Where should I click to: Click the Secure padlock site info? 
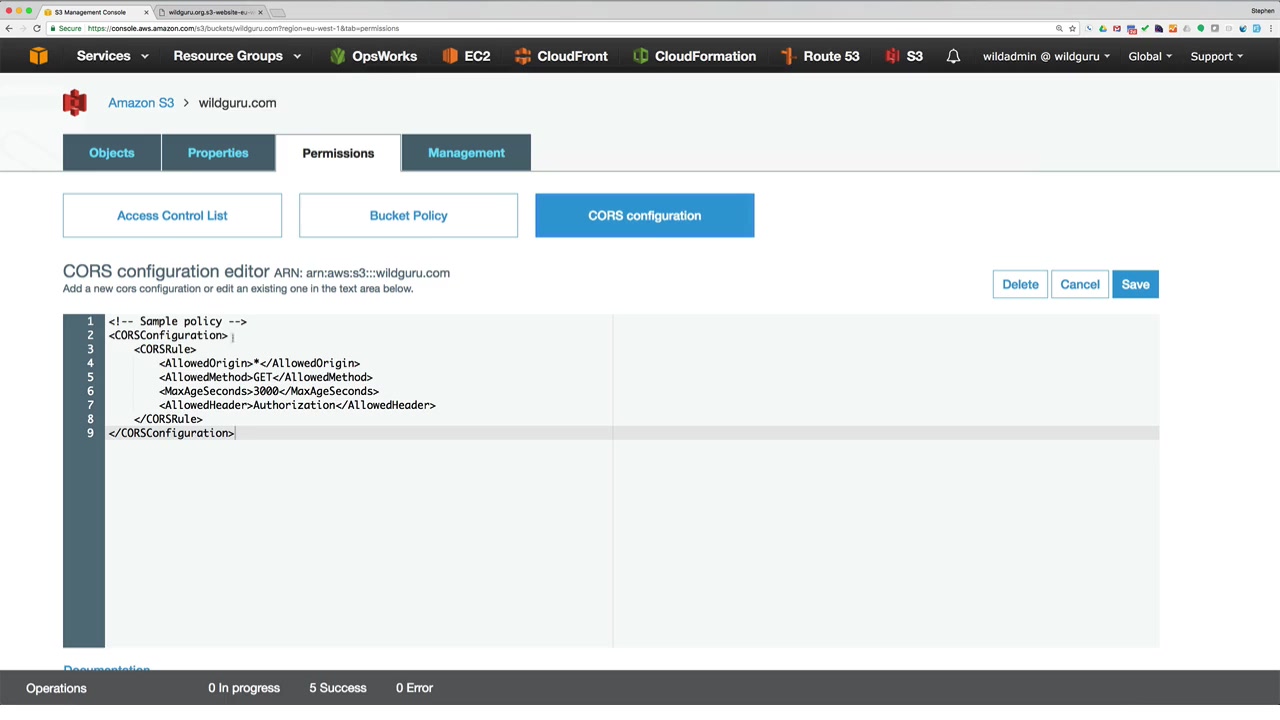(66, 28)
